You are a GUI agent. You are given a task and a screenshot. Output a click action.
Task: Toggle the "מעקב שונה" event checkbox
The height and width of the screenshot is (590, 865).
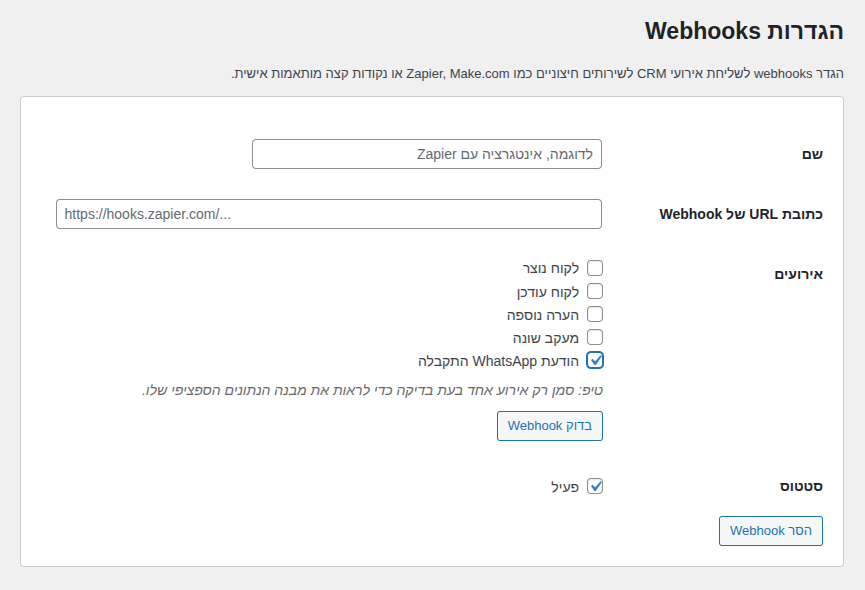[596, 337]
